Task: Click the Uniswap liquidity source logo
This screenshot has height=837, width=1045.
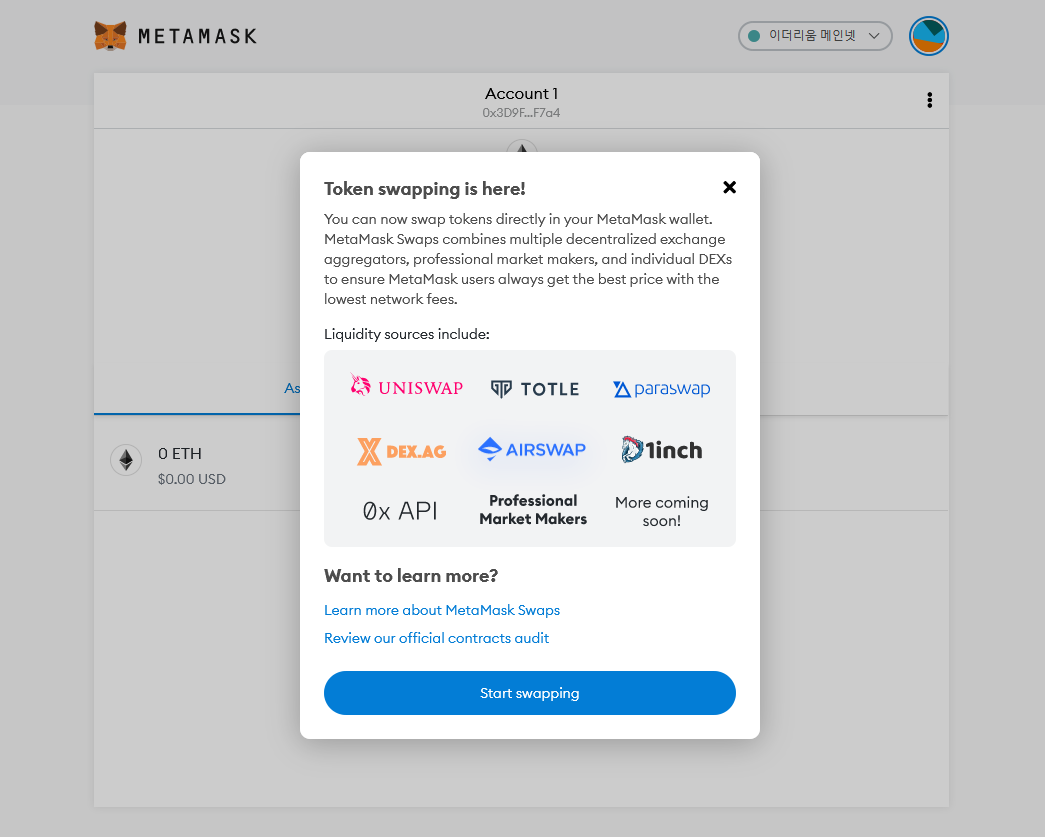Action: coord(406,387)
